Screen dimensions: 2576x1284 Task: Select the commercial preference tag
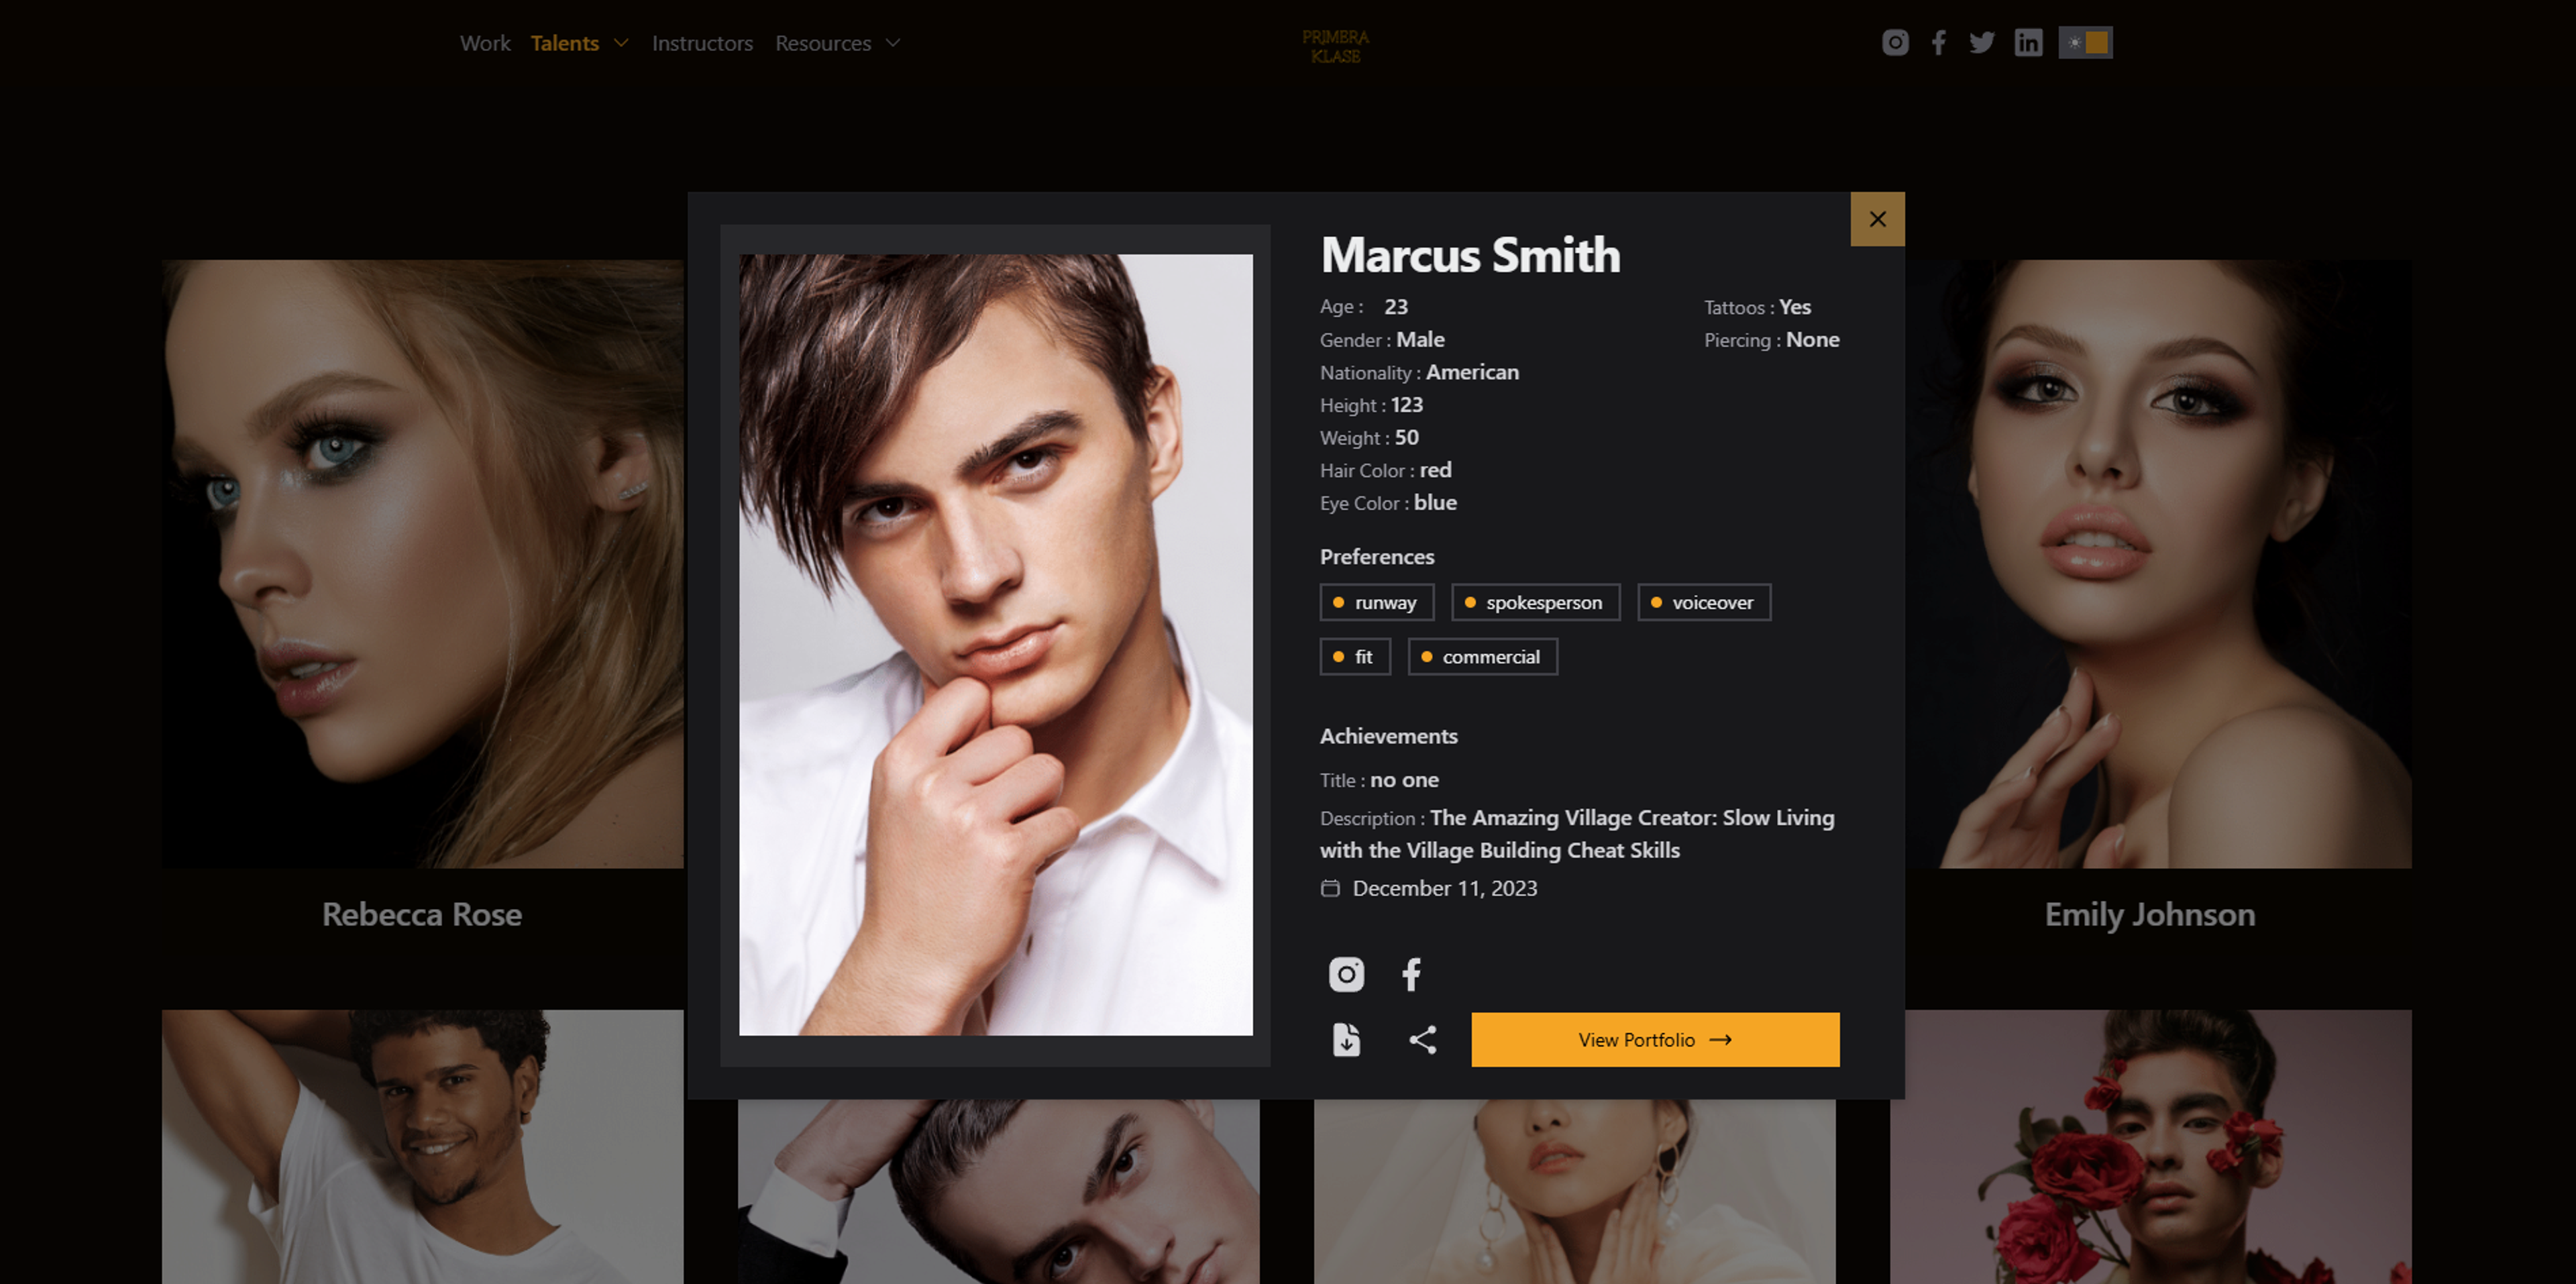coord(1482,657)
